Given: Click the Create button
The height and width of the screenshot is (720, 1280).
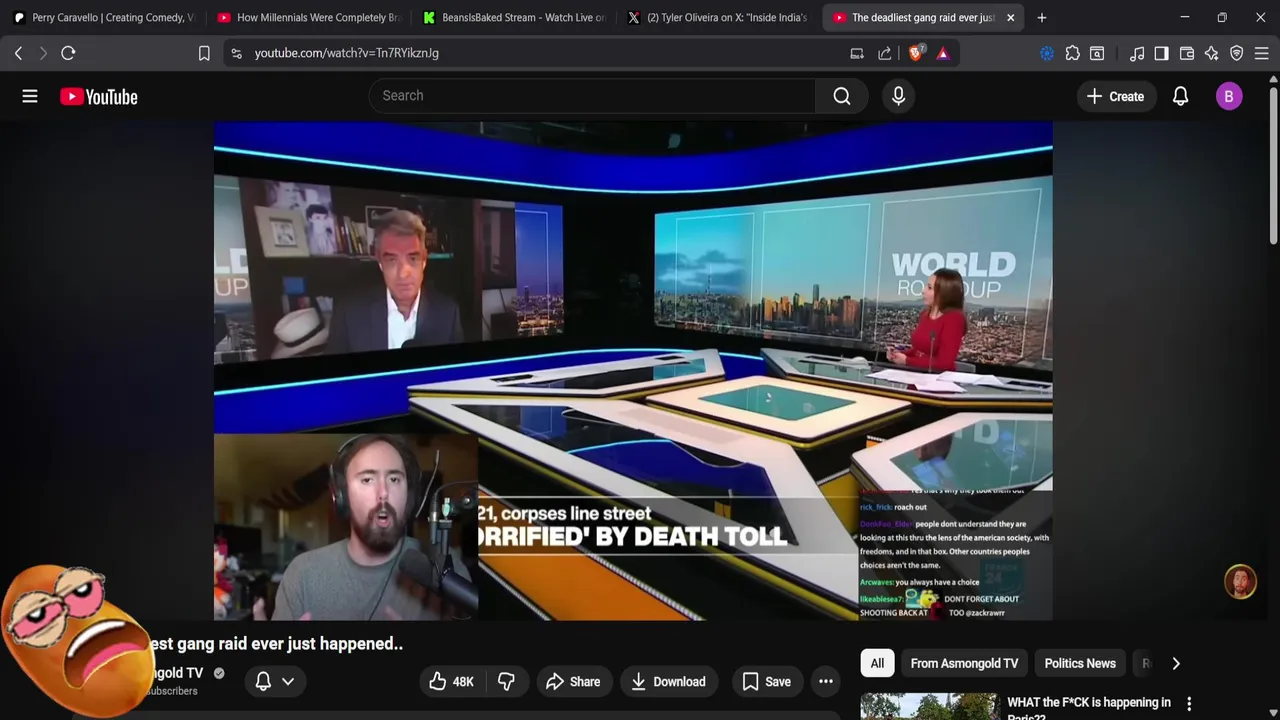Looking at the screenshot, I should click(x=1115, y=96).
